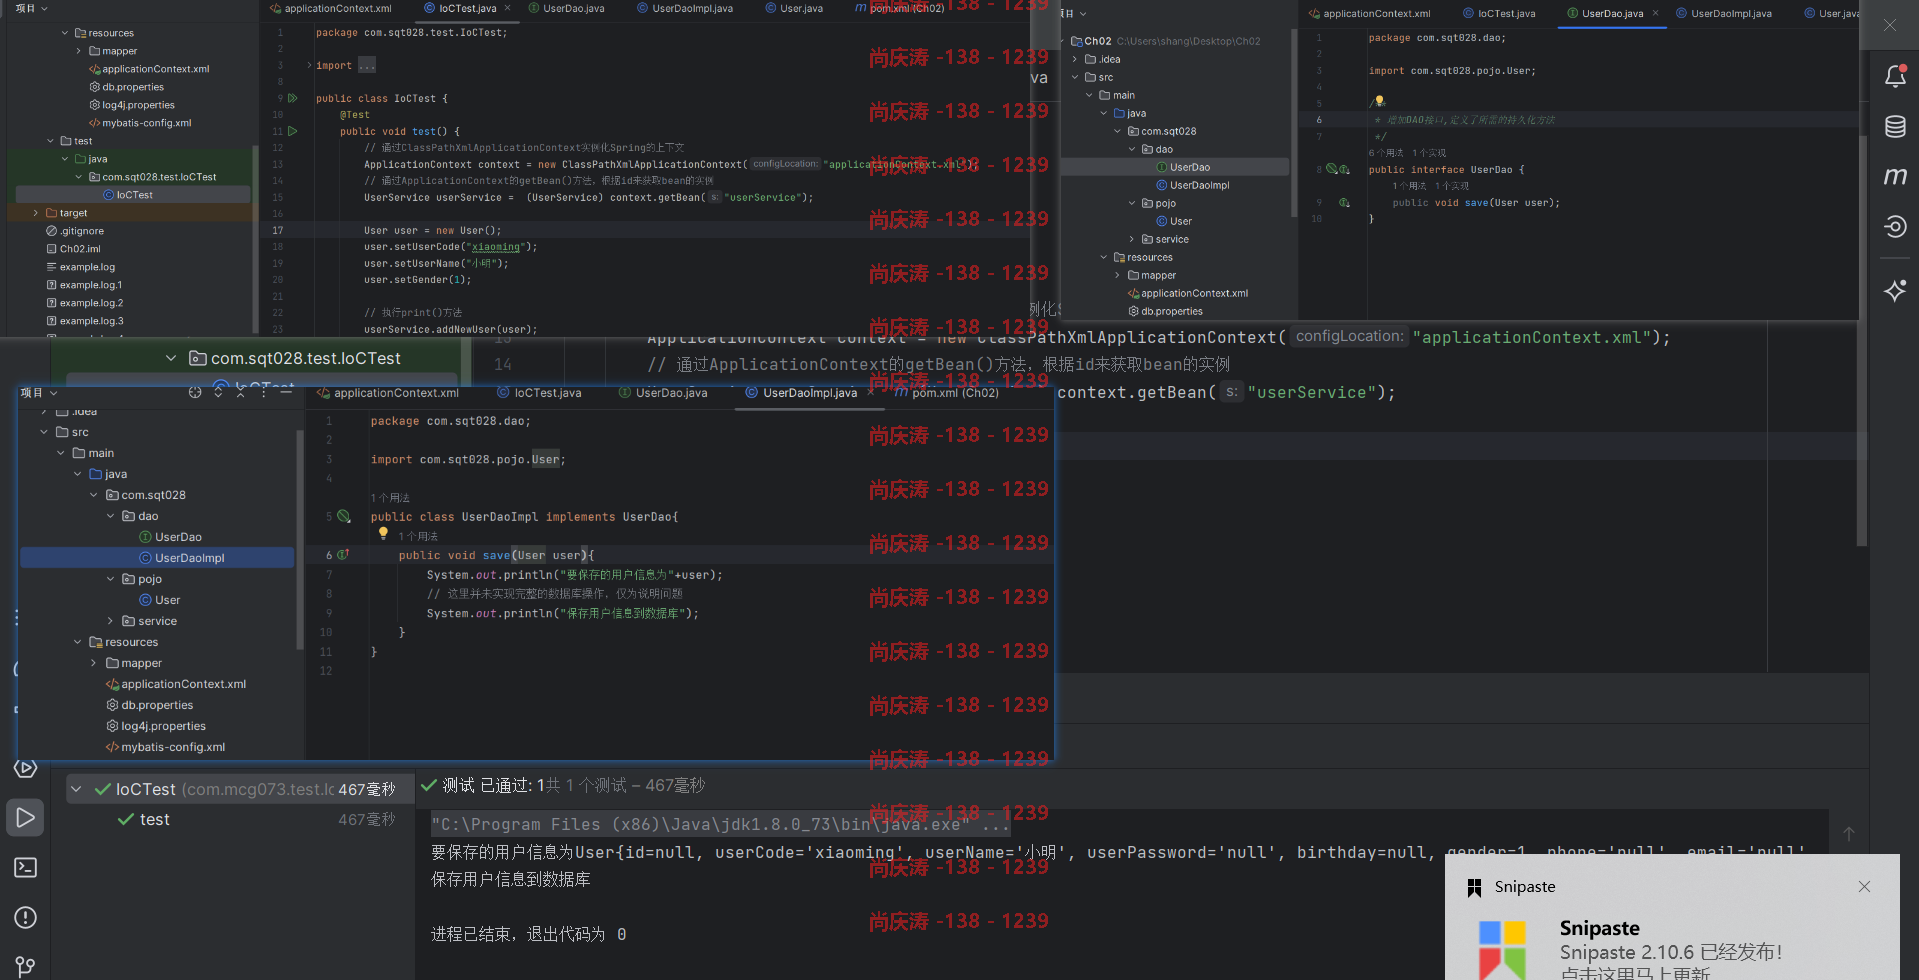Select applicationContext.xml tab left of active UserDao.java tab
Screen dimensions: 1919x980
(x=1369, y=13)
